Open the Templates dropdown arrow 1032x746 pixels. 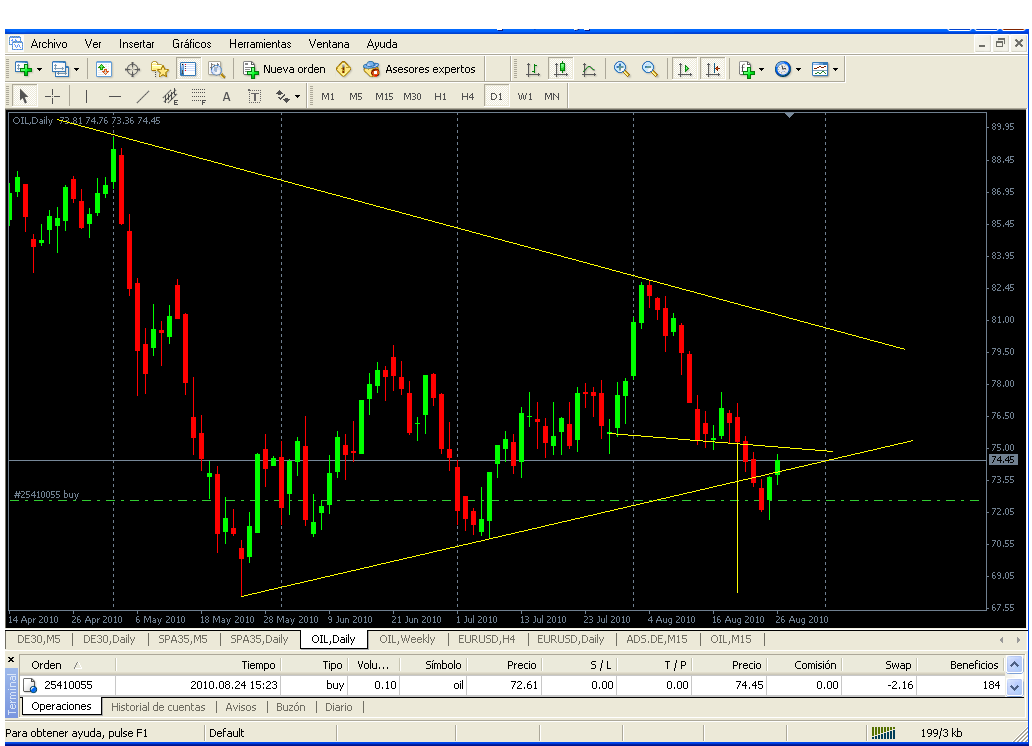(835, 70)
